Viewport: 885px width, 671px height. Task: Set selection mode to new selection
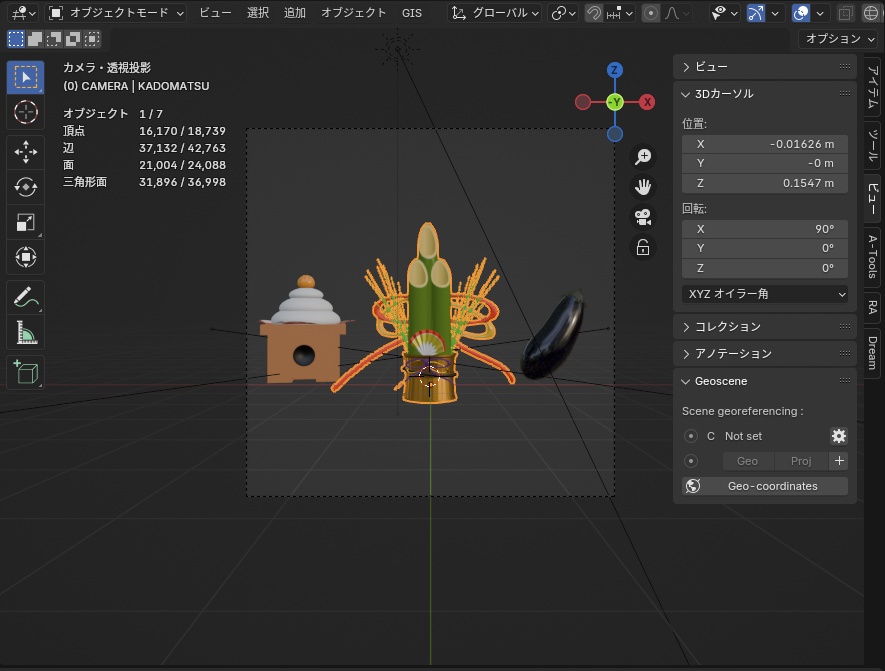(x=16, y=39)
